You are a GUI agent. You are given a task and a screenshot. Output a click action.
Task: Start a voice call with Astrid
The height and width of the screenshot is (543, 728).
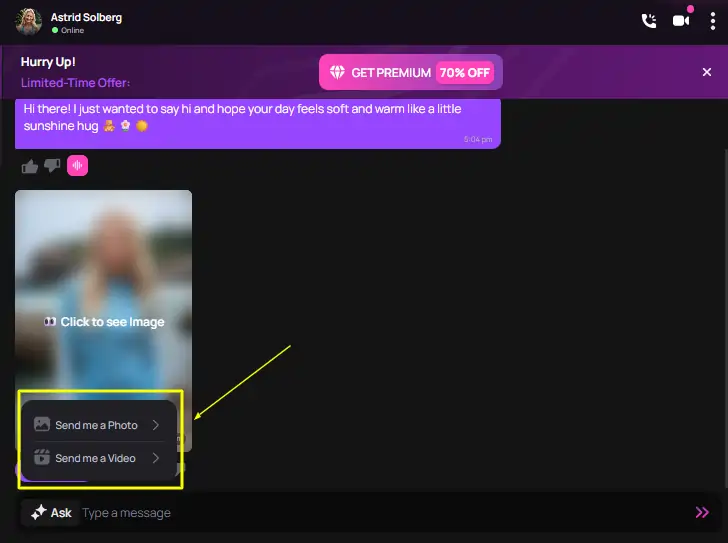(649, 20)
